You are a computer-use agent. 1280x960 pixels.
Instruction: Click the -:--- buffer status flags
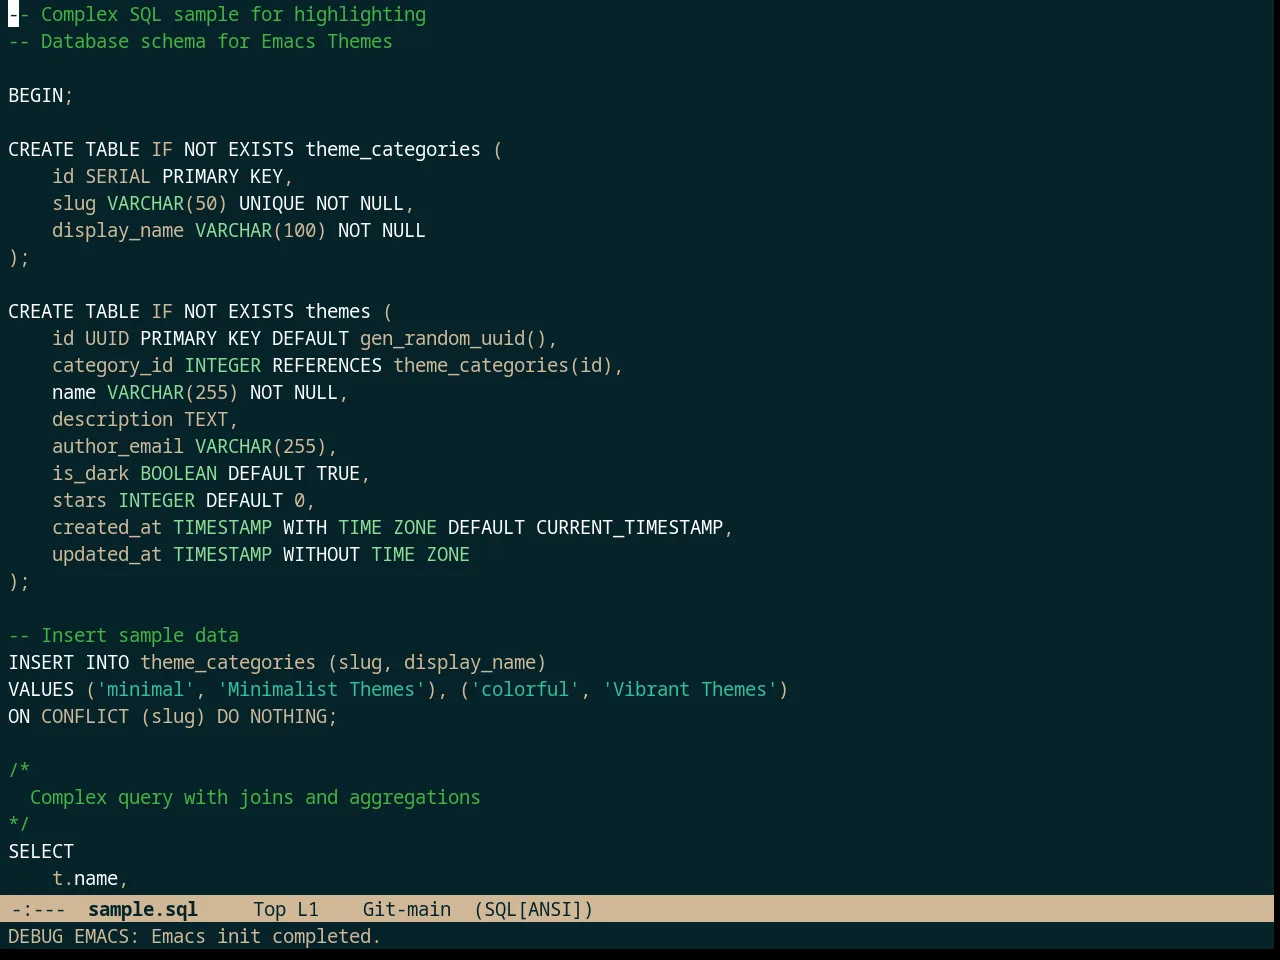39,909
